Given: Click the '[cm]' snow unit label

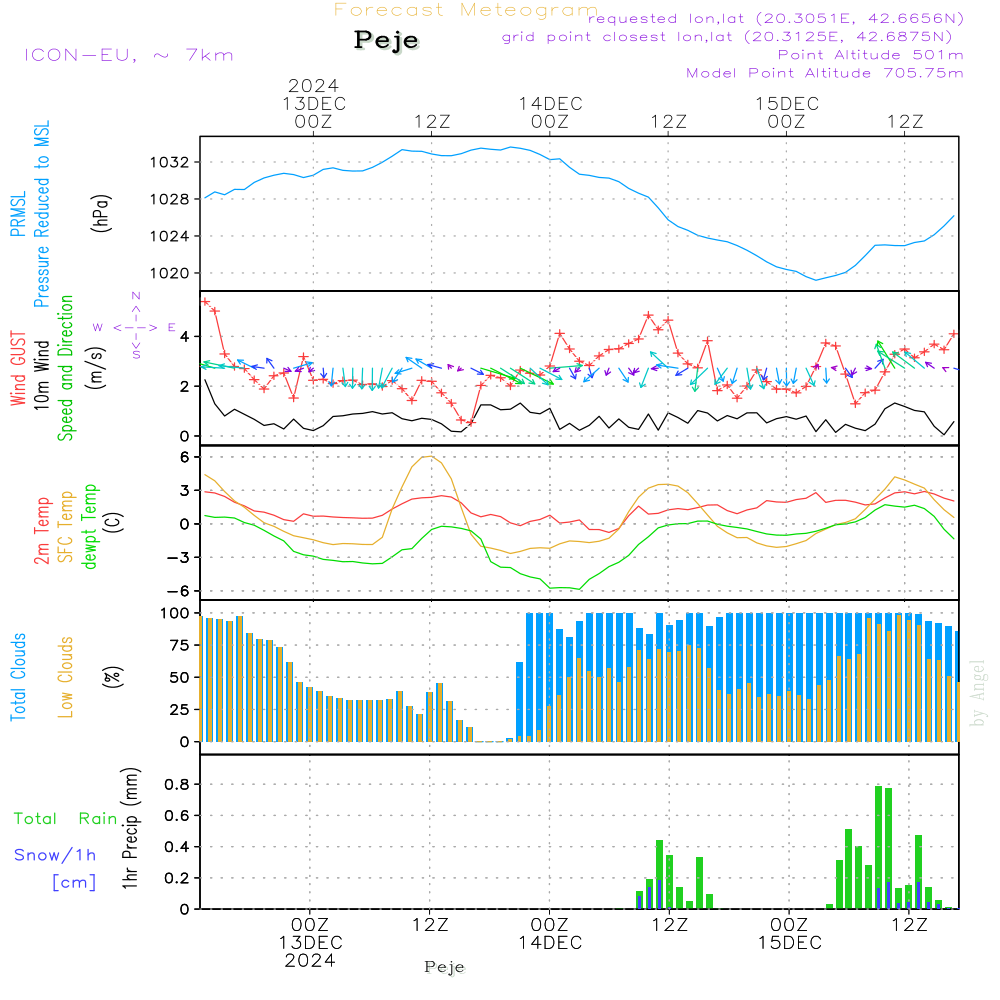Looking at the screenshot, I should 74,883.
